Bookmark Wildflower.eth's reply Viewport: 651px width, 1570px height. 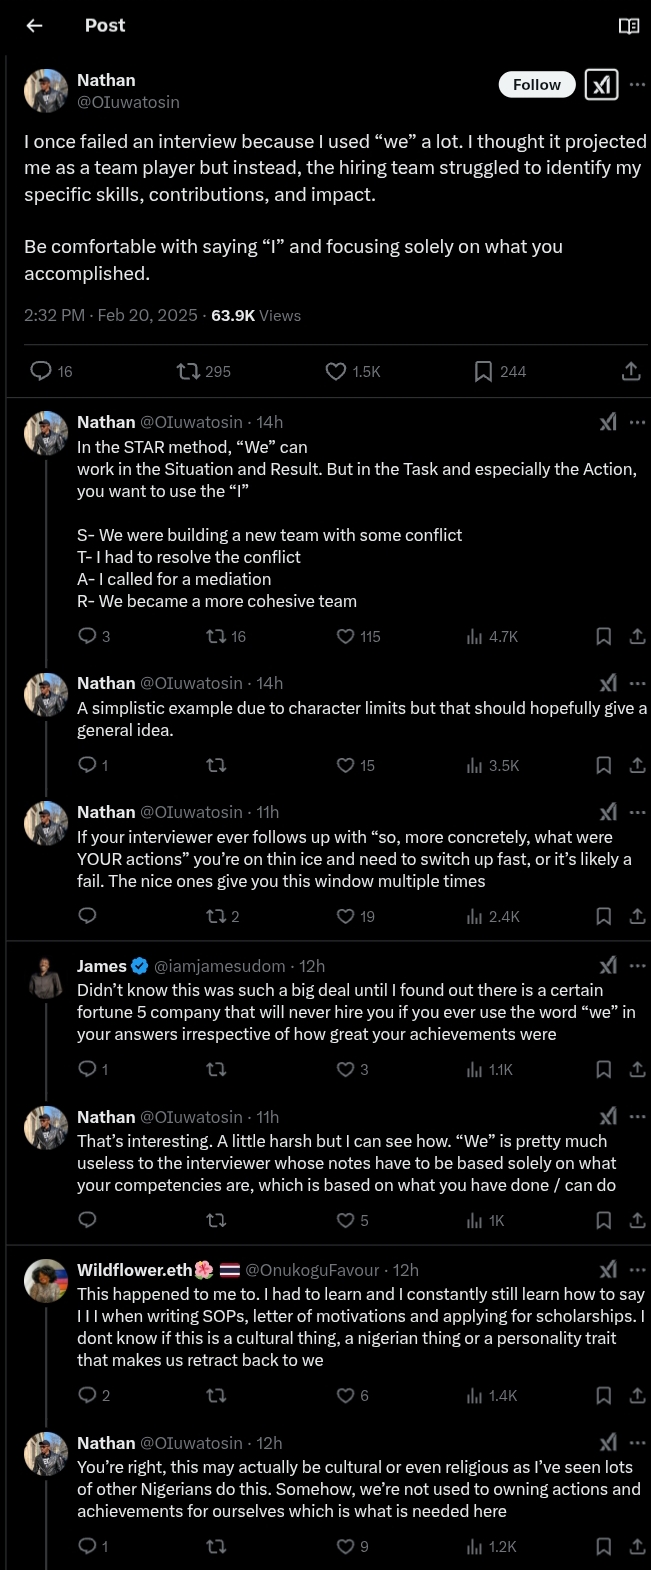(603, 1395)
